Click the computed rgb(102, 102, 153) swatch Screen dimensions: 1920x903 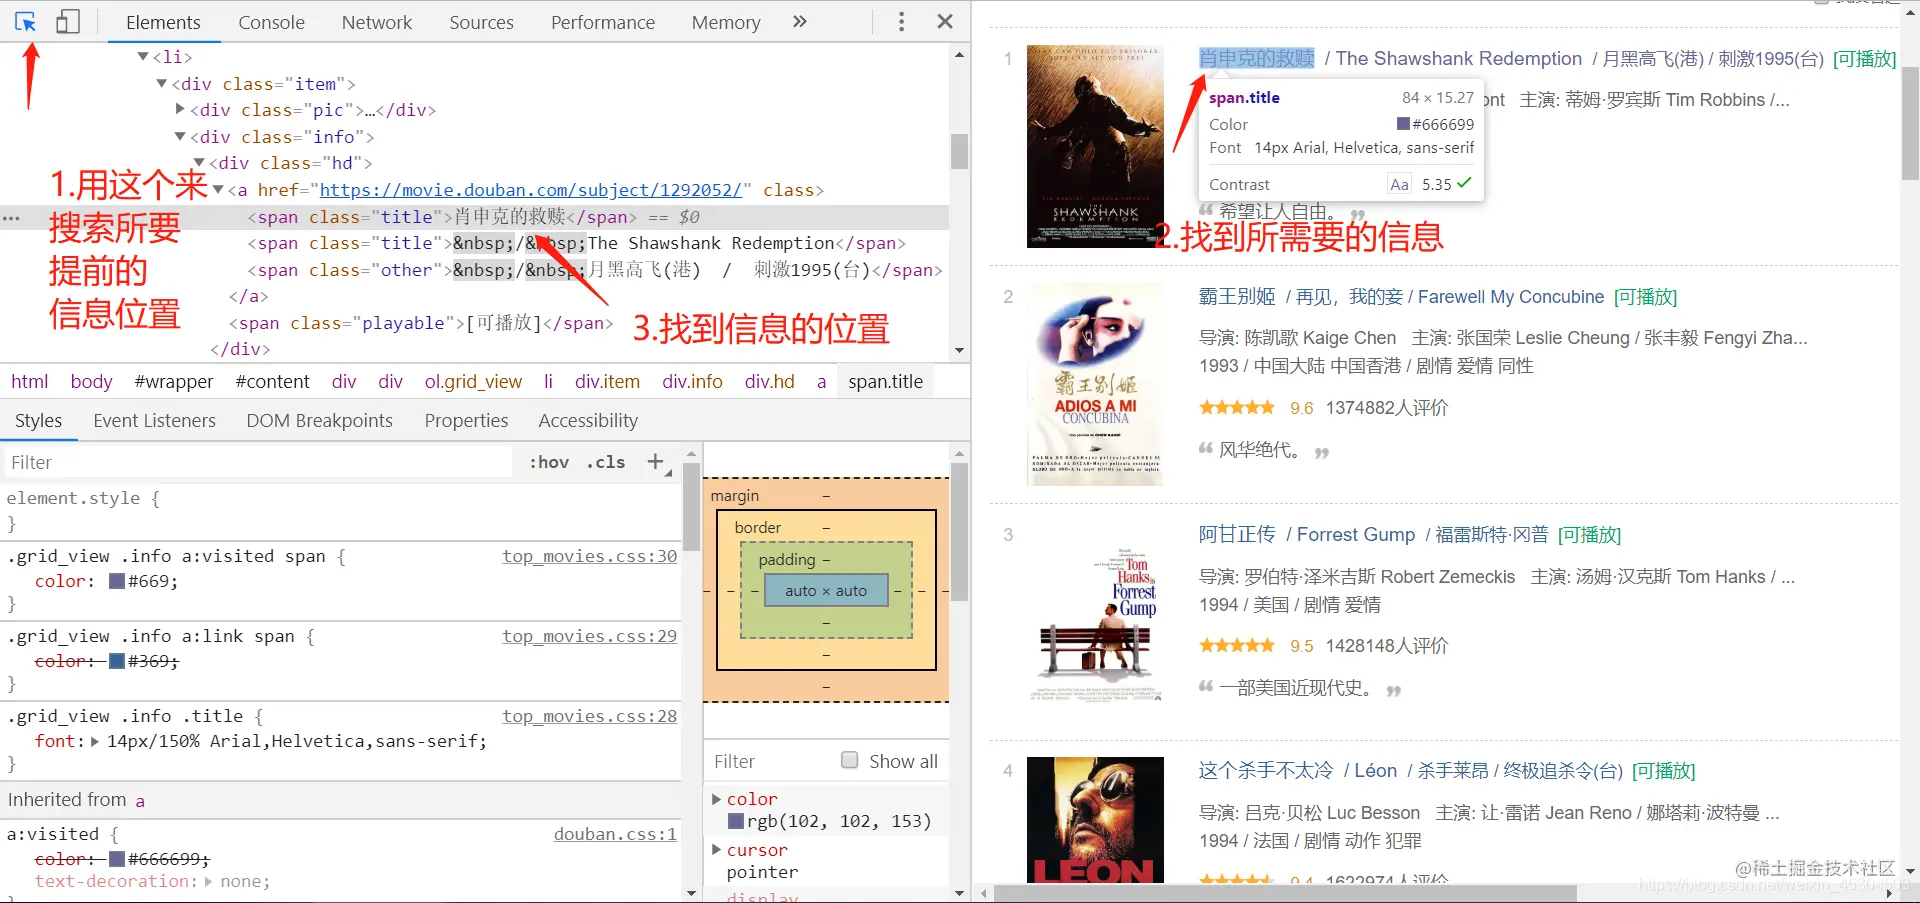[x=736, y=821]
